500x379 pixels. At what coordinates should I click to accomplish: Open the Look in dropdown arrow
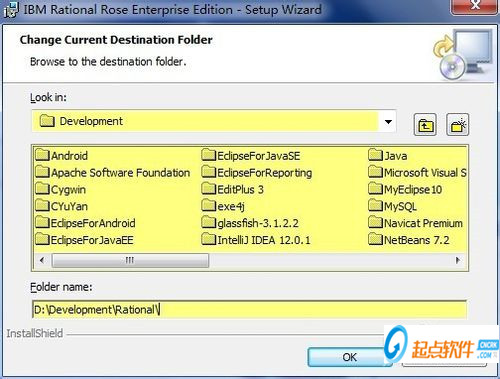388,121
